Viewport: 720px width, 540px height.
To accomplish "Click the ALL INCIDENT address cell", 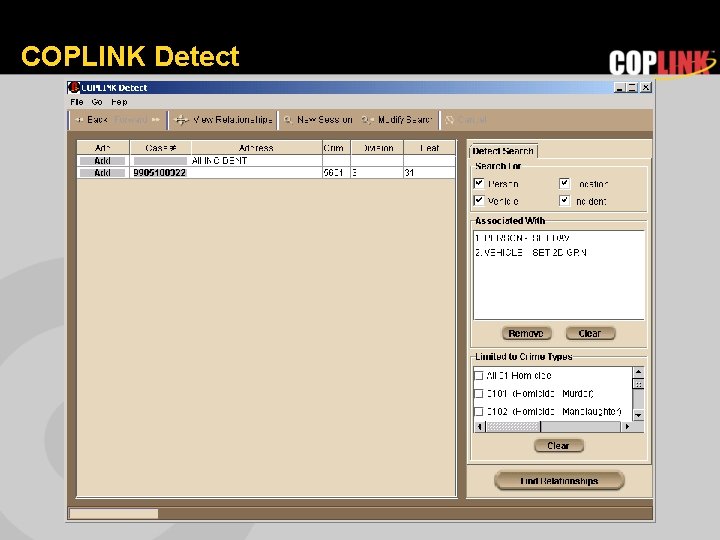I will tap(256, 161).
